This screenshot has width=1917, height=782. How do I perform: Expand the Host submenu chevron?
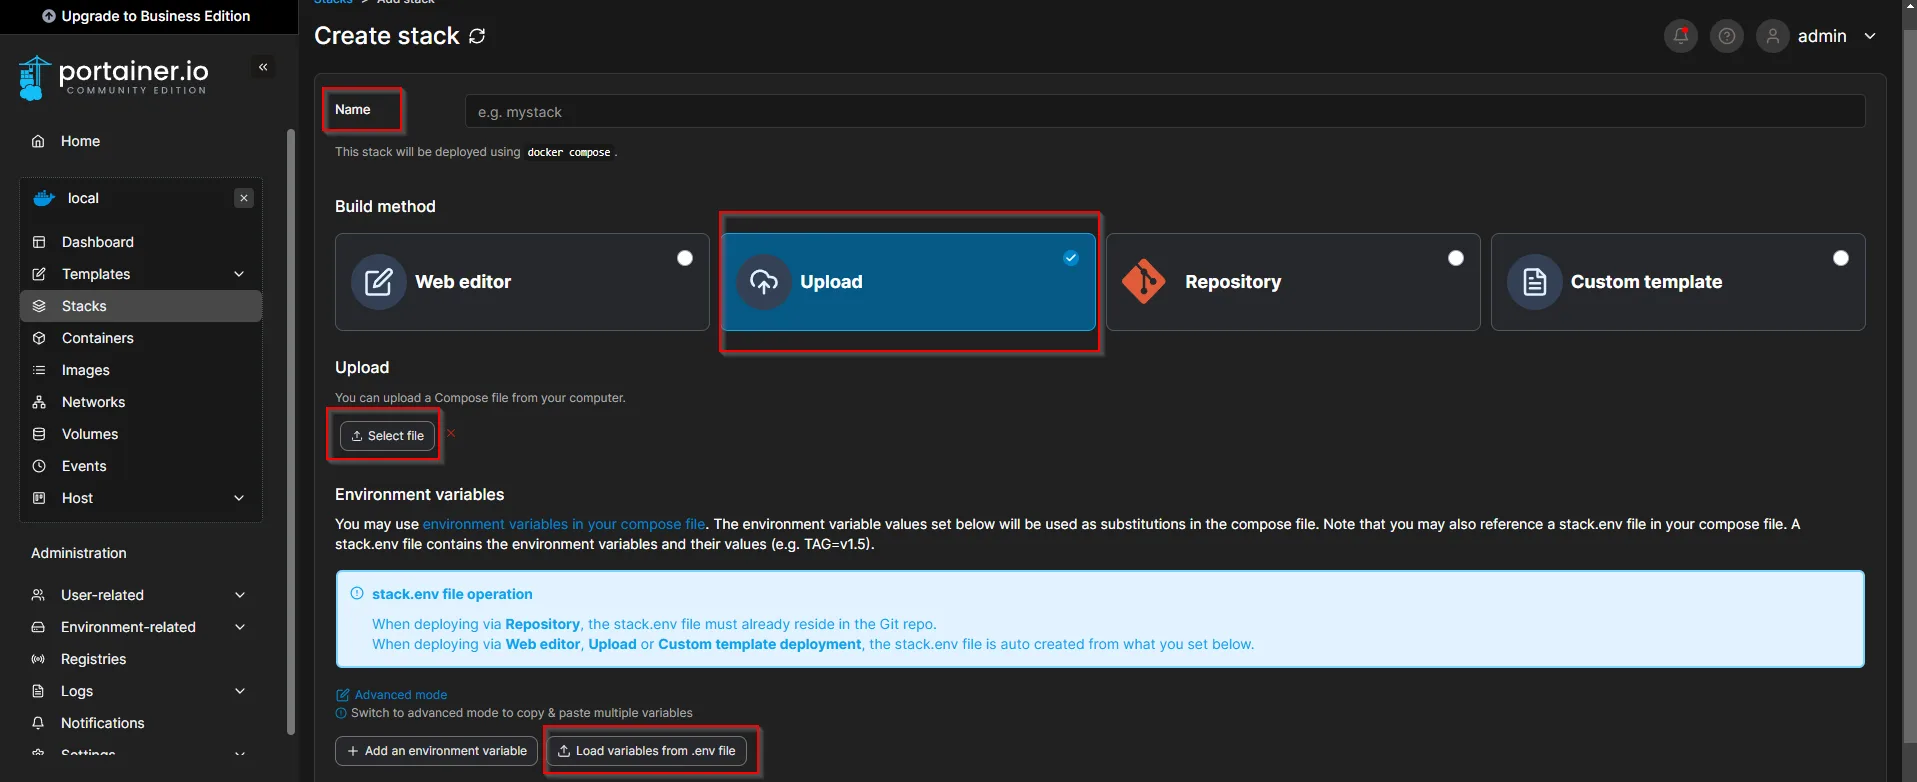(x=239, y=498)
